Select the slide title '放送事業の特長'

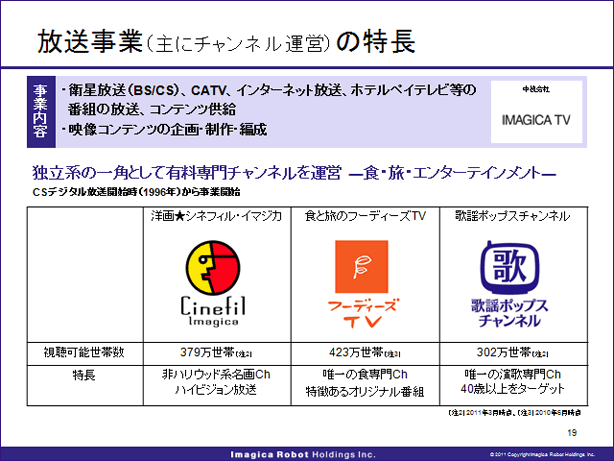click(x=226, y=42)
